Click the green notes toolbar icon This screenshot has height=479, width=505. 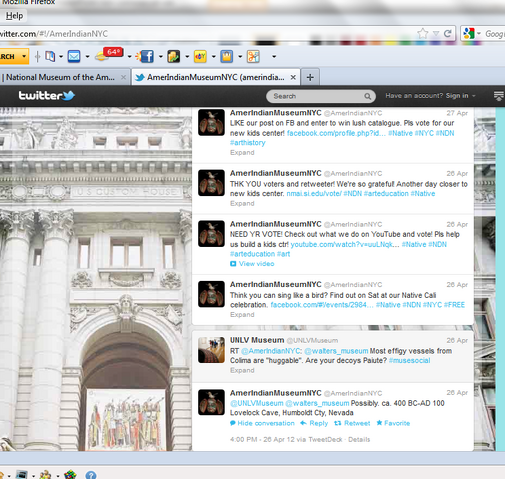(x=174, y=56)
